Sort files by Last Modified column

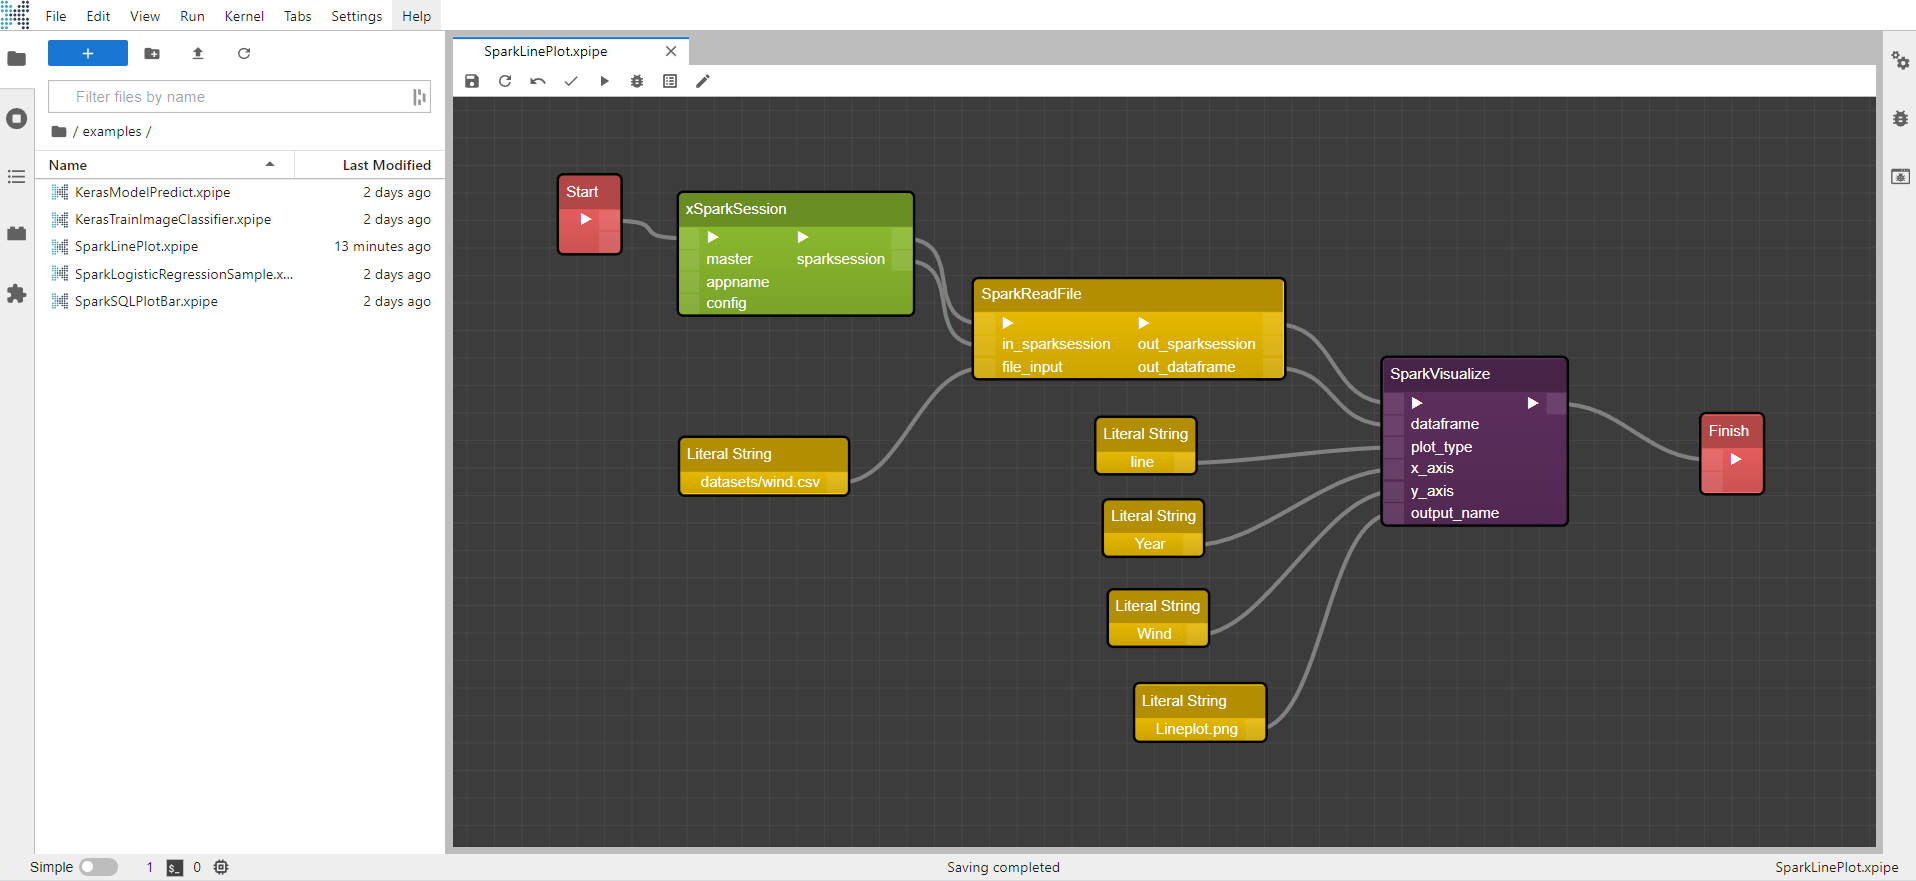(386, 165)
